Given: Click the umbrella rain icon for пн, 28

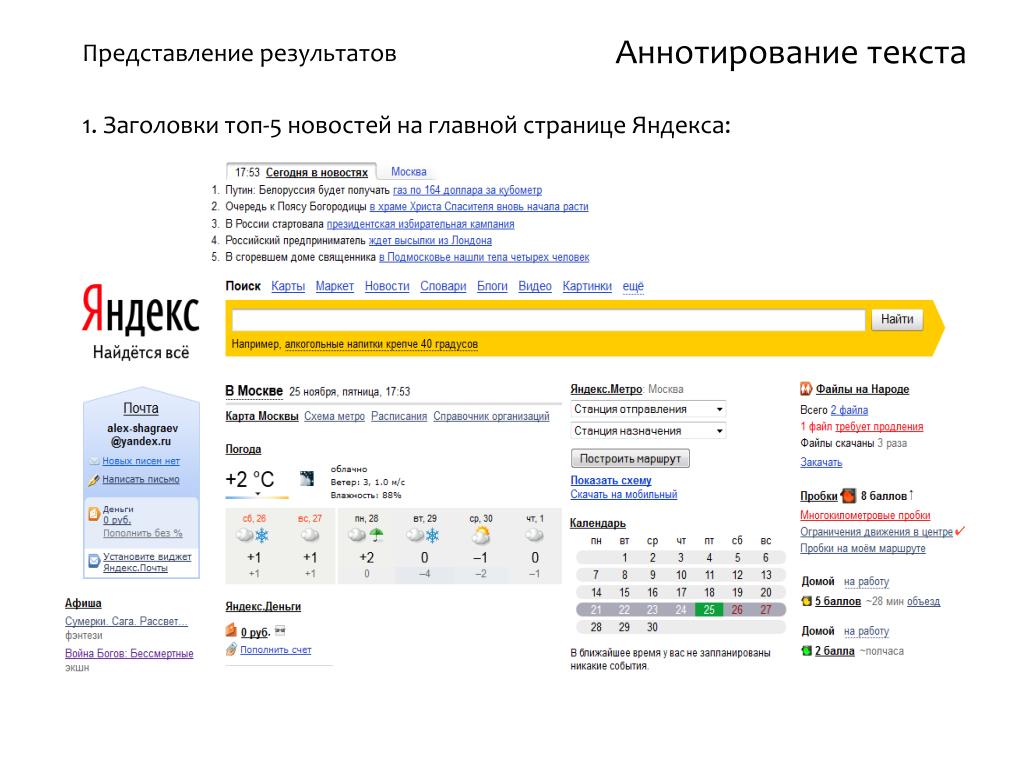Looking at the screenshot, I should [376, 536].
